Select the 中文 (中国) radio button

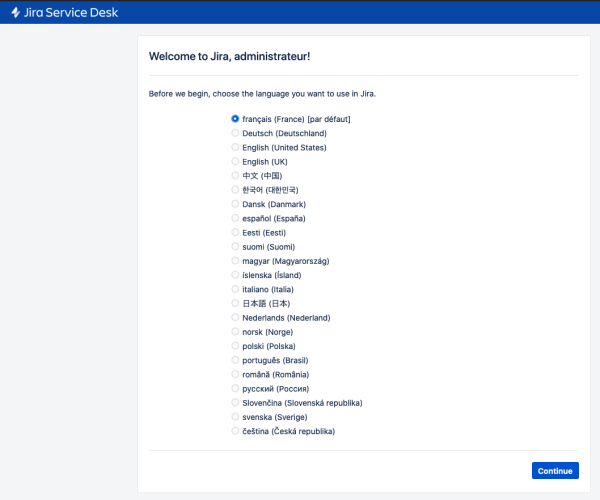[x=235, y=175]
